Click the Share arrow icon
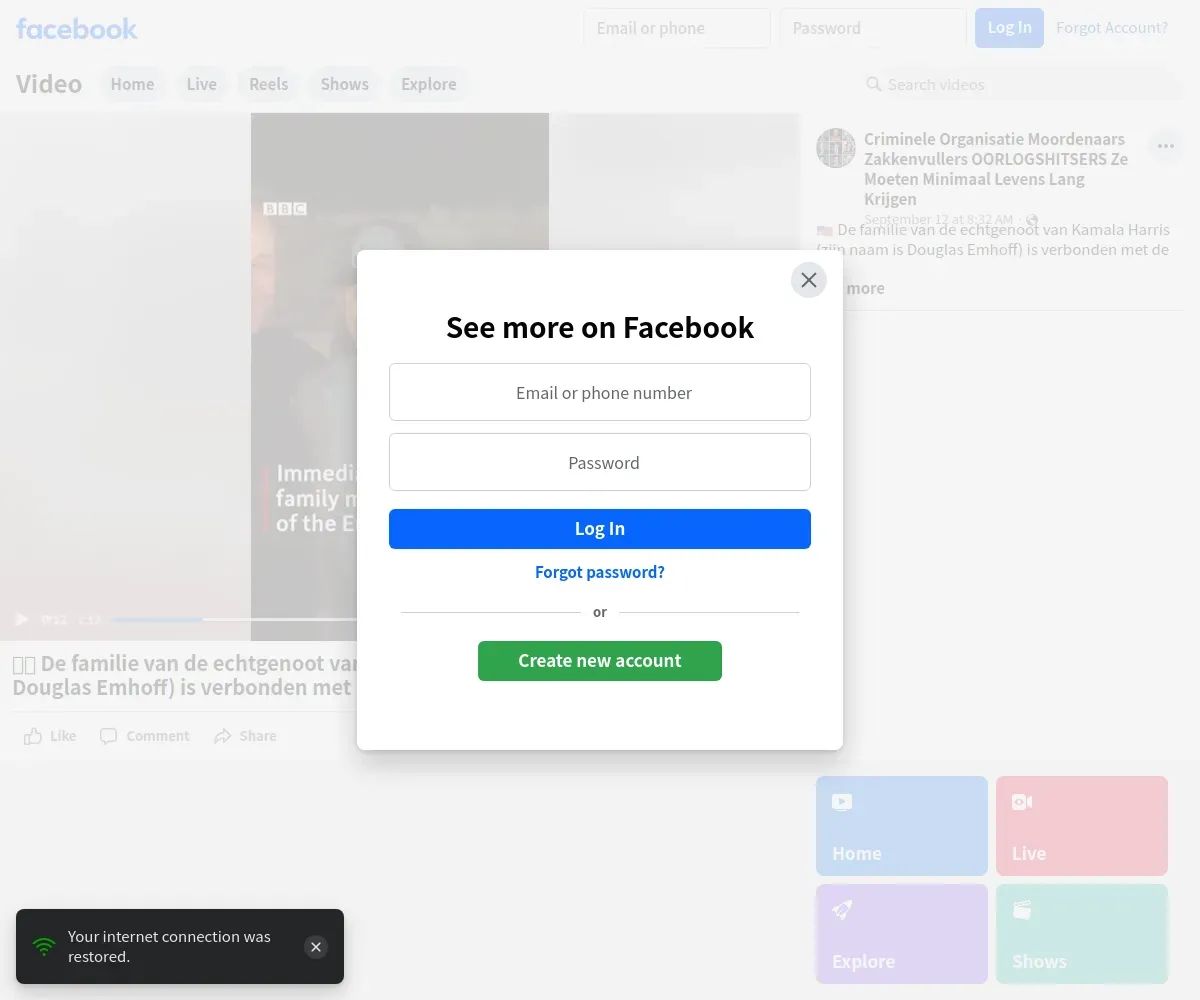Screen dimensions: 1200x1000 pos(222,736)
